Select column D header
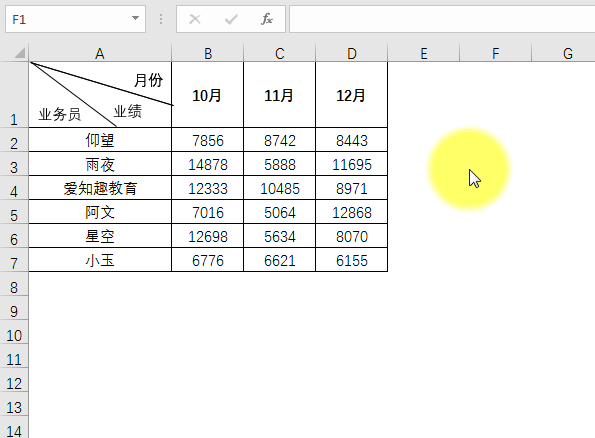The width and height of the screenshot is (595, 438). [x=352, y=53]
